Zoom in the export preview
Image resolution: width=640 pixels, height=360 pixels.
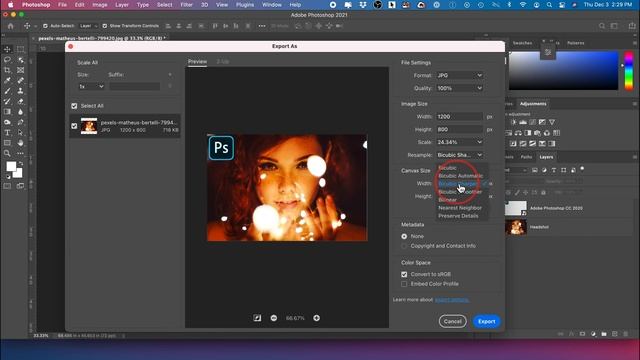tap(317, 318)
